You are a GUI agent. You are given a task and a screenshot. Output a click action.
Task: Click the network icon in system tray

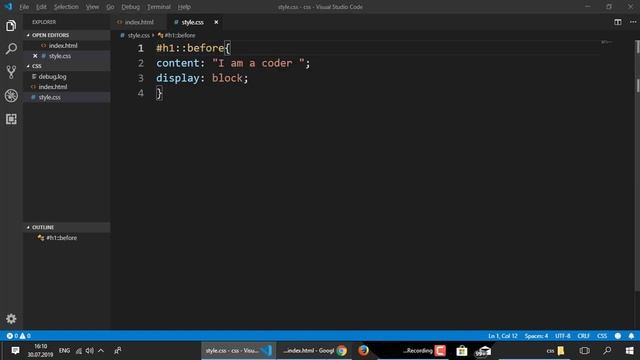(x=79, y=351)
